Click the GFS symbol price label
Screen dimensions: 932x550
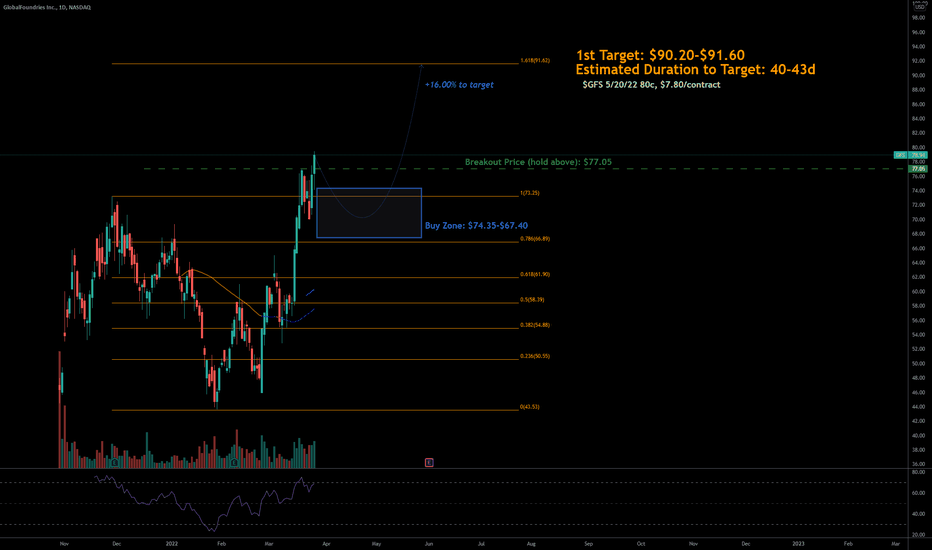900,155
